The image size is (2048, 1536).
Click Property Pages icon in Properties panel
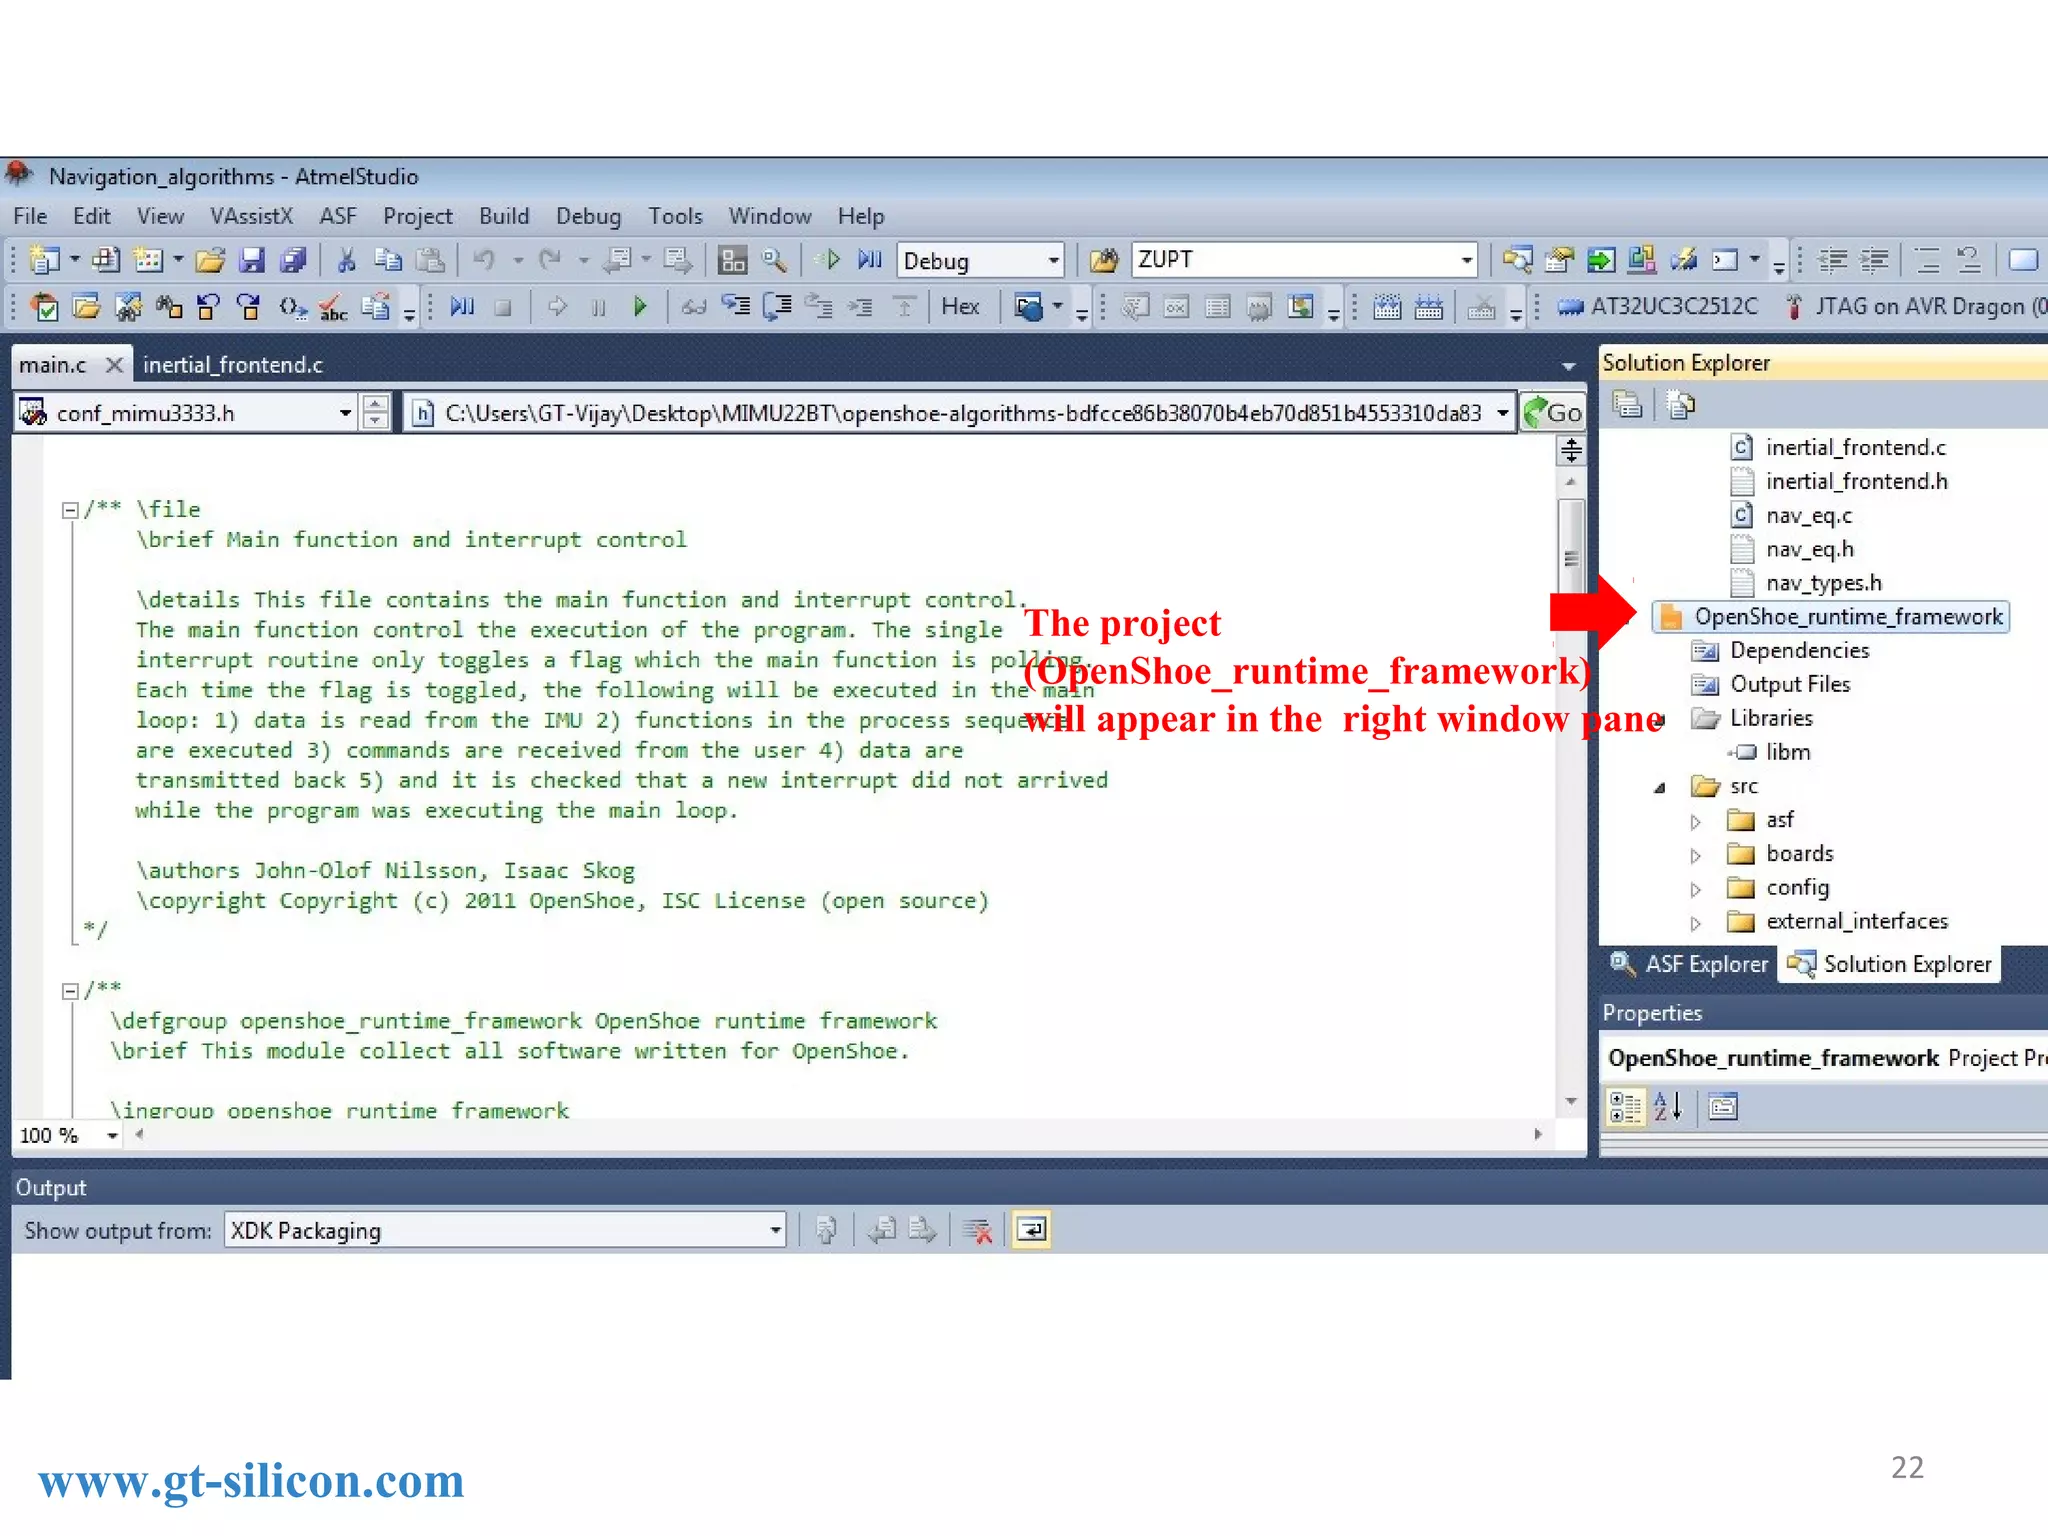point(1722,1107)
